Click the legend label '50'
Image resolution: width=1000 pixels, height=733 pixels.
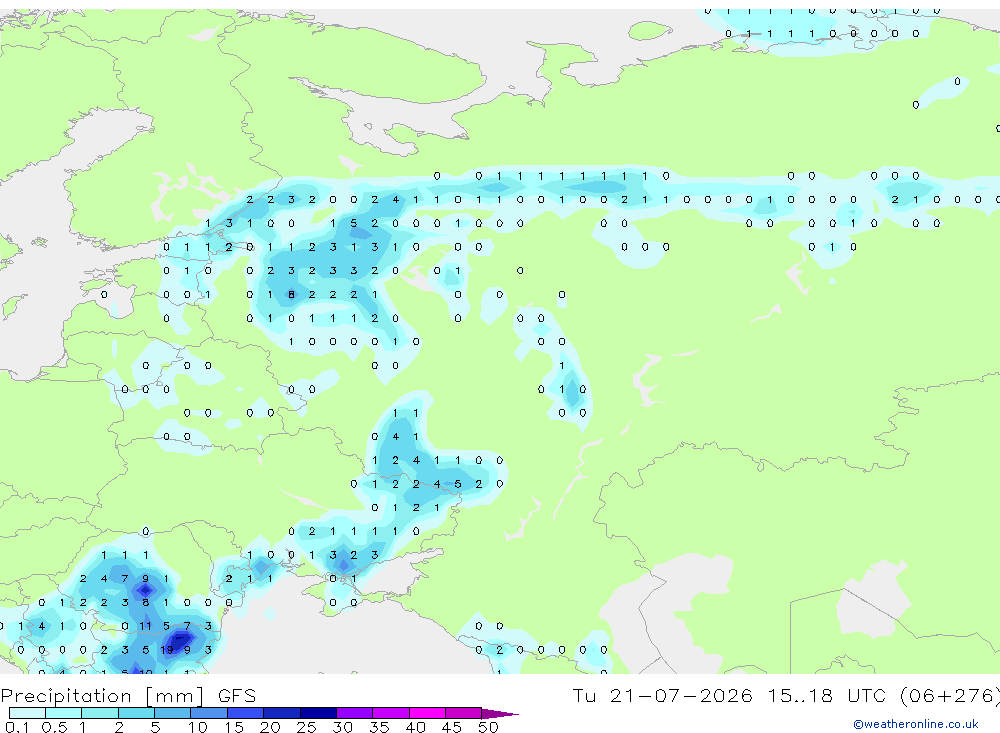[x=488, y=727]
